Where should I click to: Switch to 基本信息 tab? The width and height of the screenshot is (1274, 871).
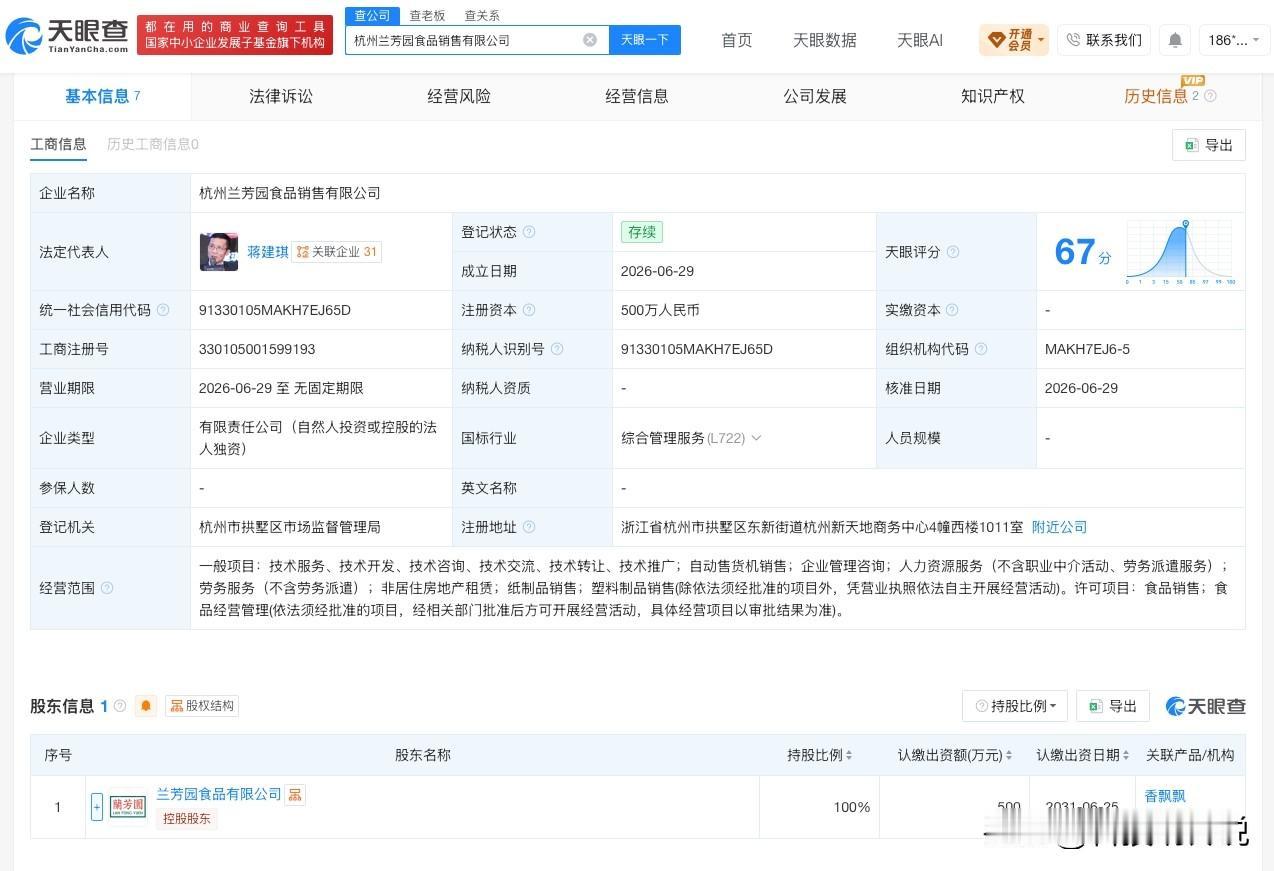point(102,96)
